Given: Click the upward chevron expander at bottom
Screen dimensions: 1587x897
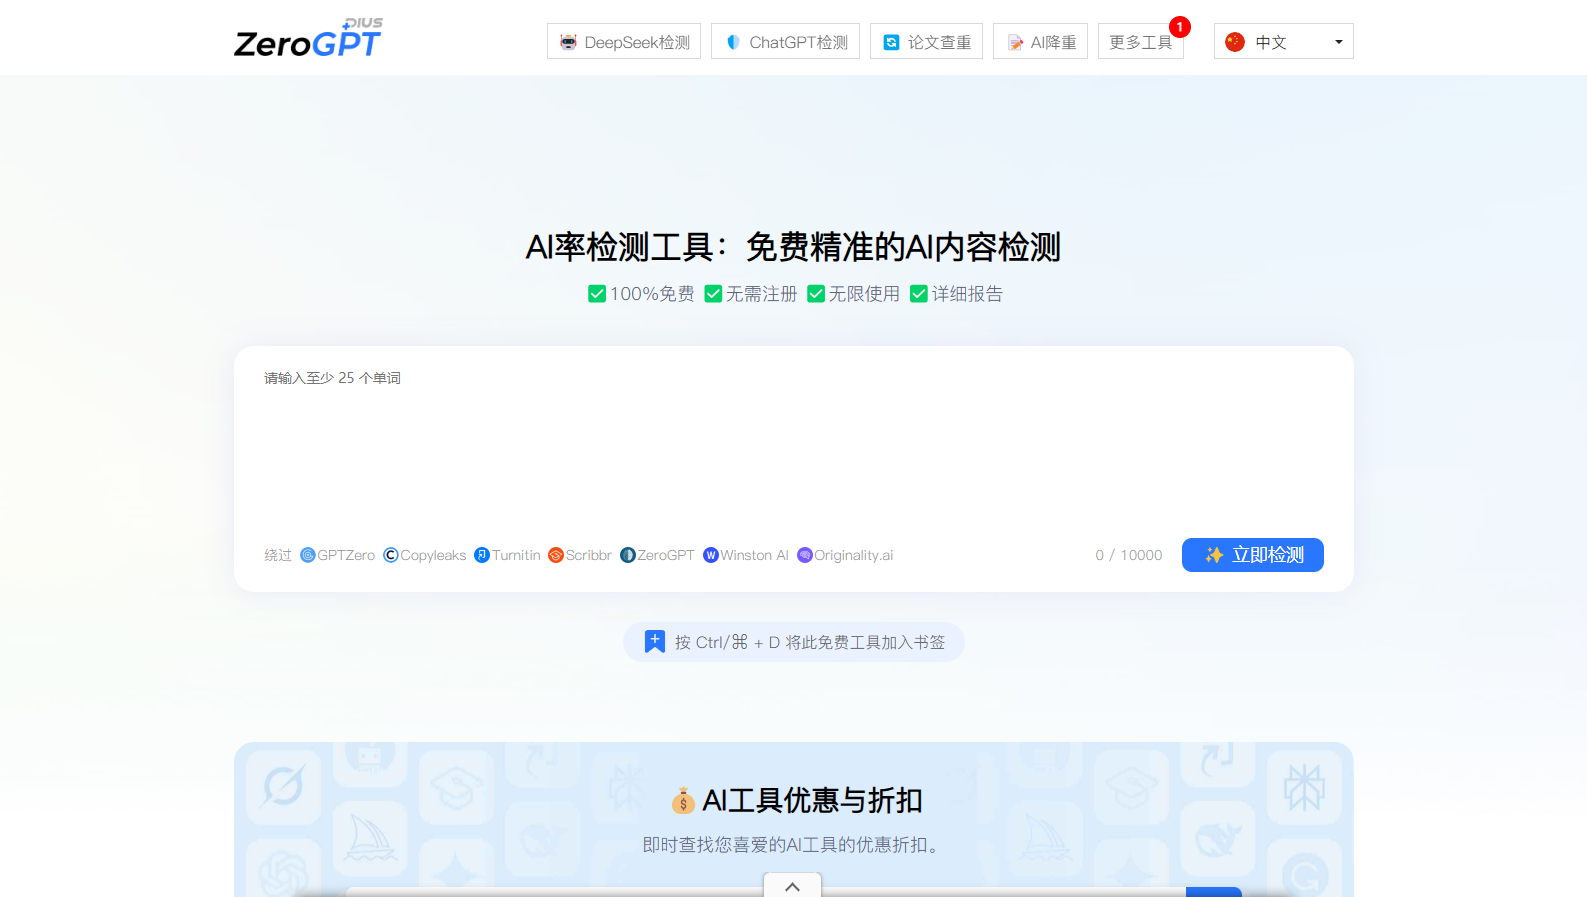Looking at the screenshot, I should click(x=792, y=886).
